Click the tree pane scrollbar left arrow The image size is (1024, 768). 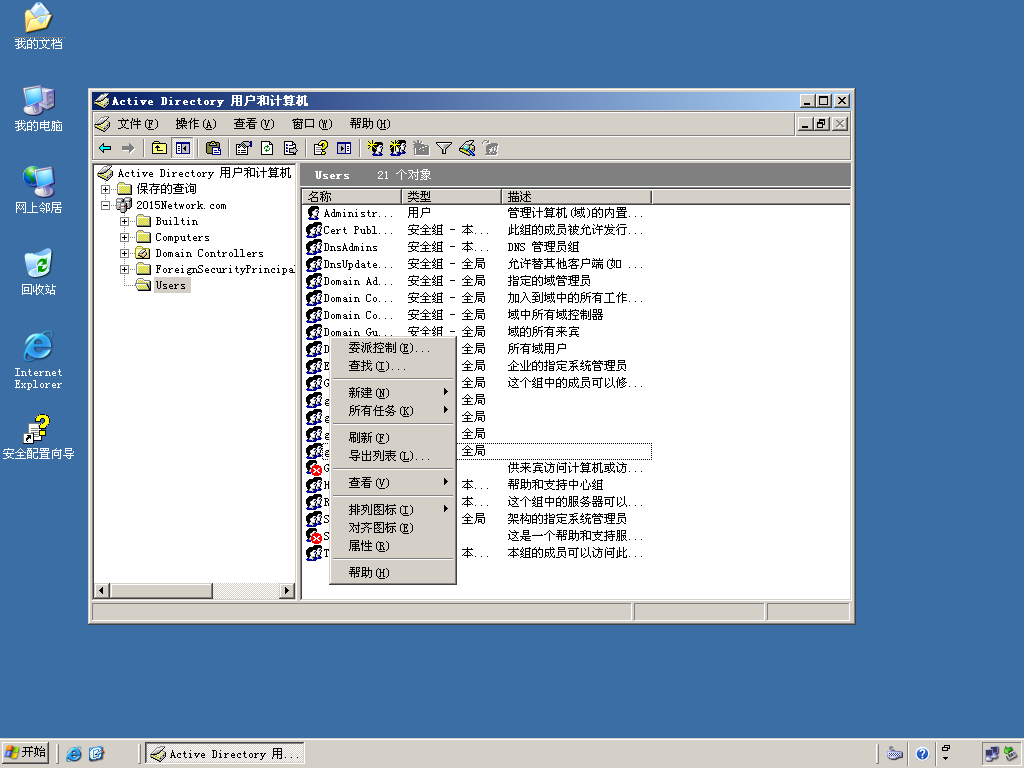(101, 590)
